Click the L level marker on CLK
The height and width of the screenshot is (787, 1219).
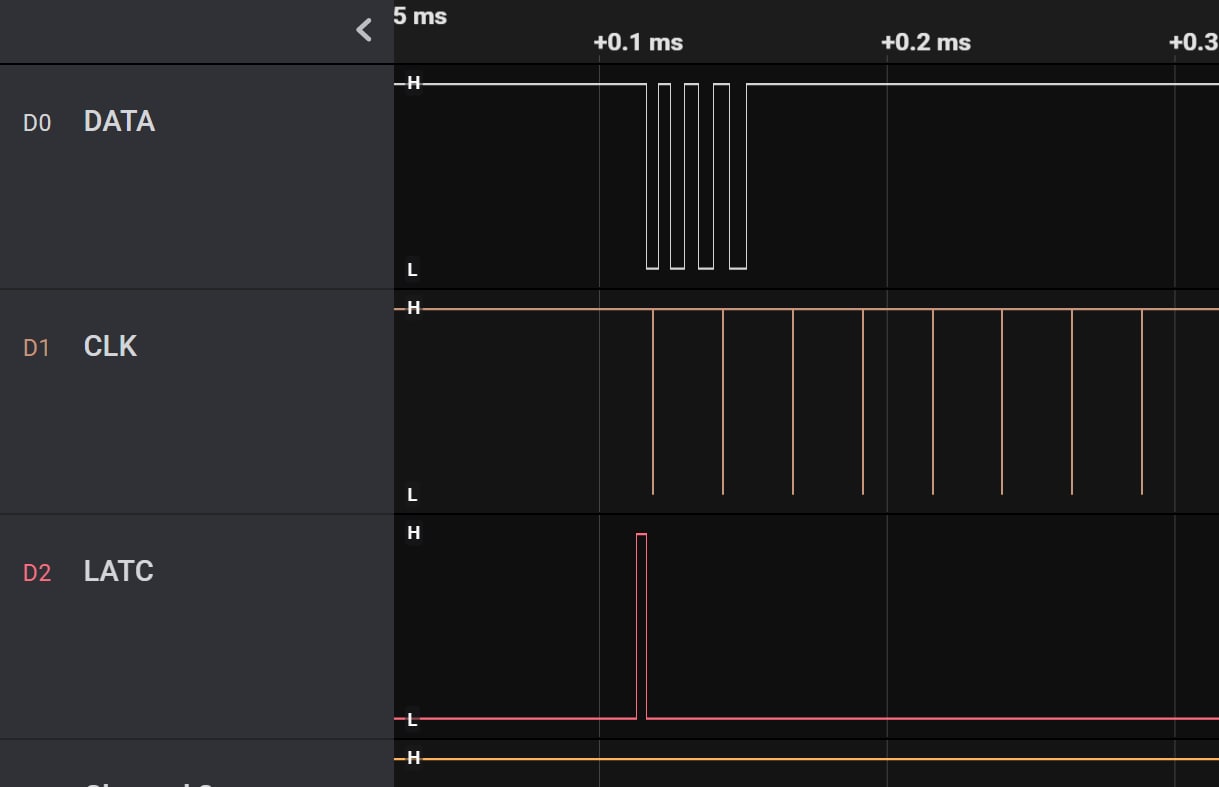click(412, 495)
